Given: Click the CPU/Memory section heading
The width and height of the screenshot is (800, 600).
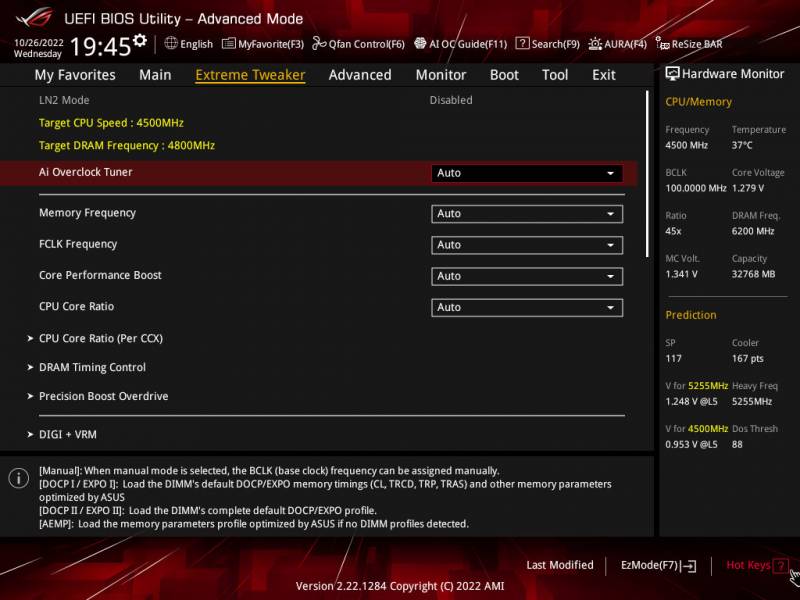Looking at the screenshot, I should [698, 102].
